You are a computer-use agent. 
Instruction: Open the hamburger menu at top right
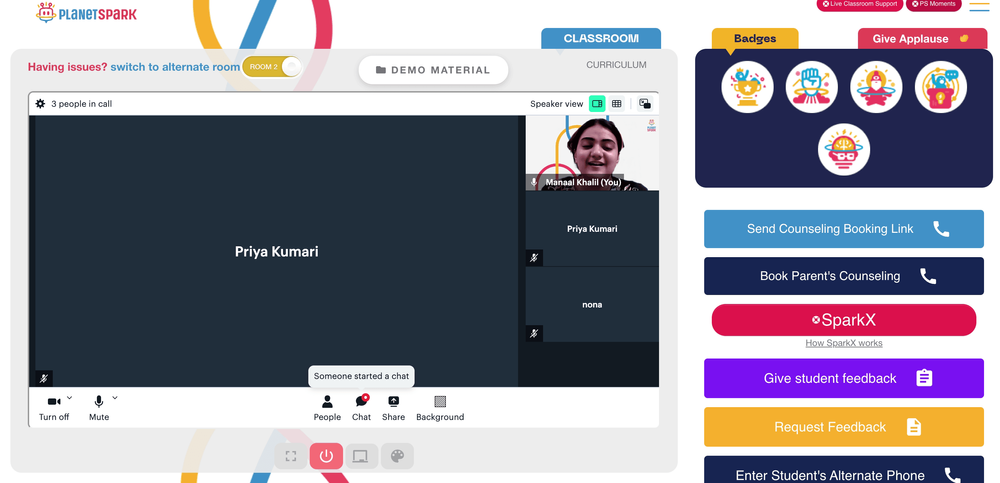pos(979,6)
